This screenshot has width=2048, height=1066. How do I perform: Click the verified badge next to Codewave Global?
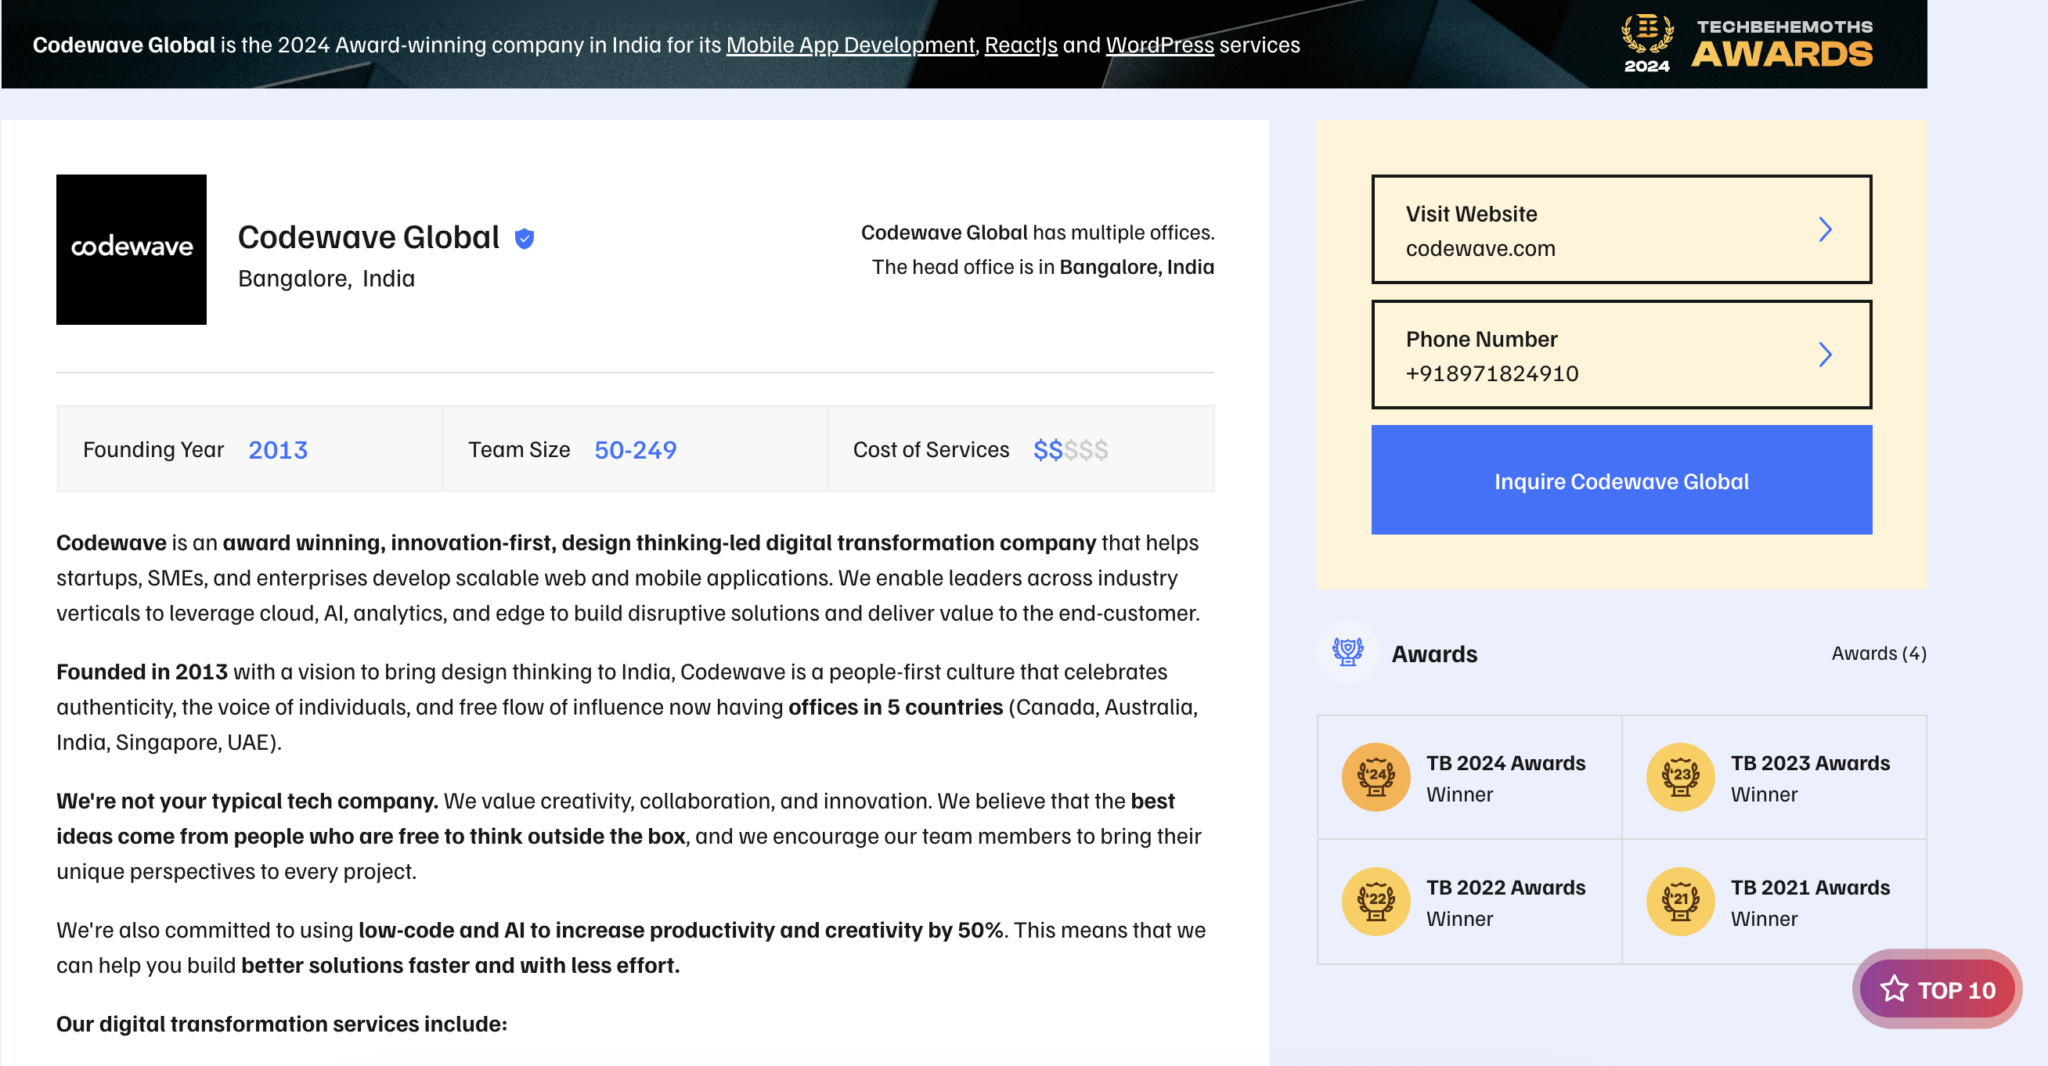point(524,237)
